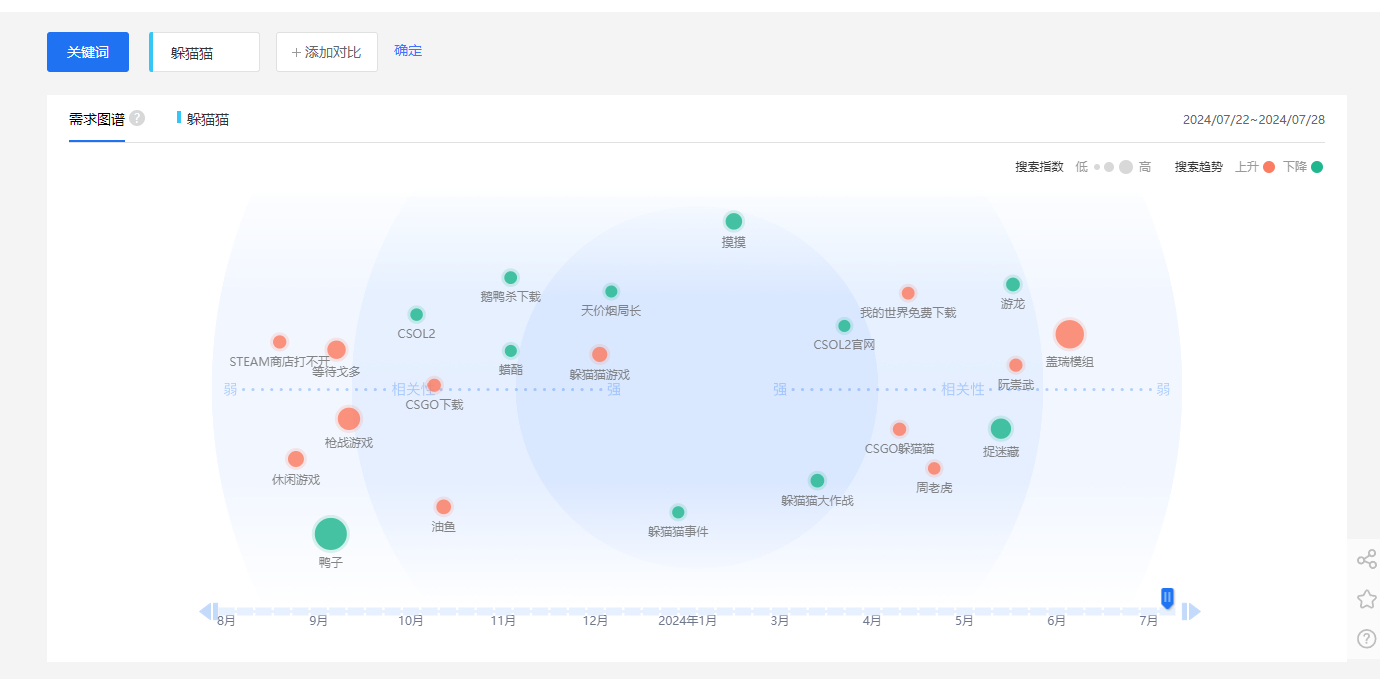Click the 蜡酯 bubble

[511, 350]
